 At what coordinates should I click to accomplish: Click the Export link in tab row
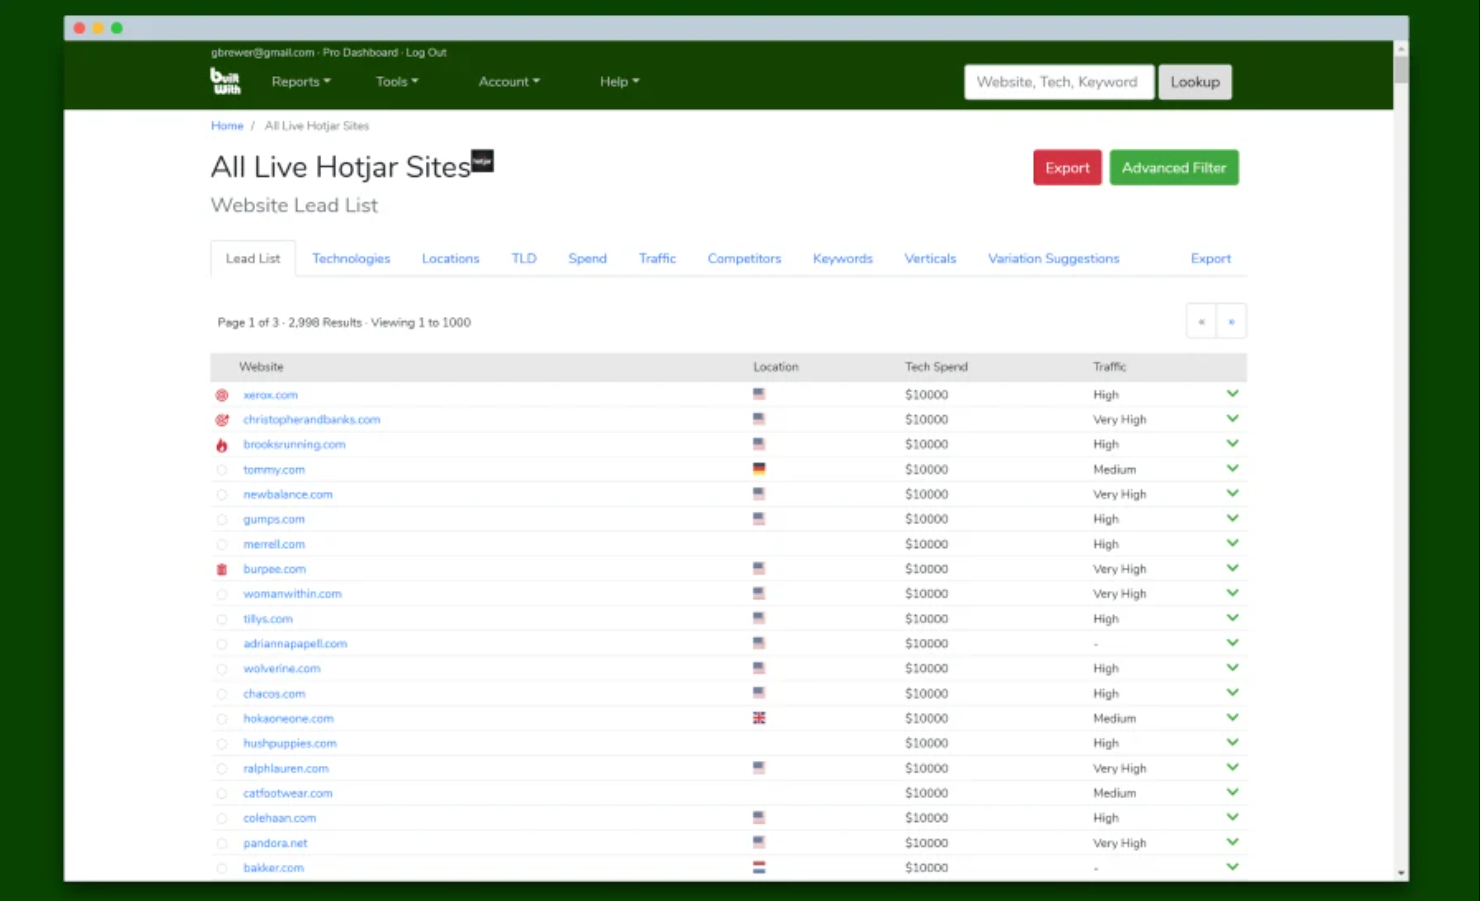pyautogui.click(x=1210, y=258)
